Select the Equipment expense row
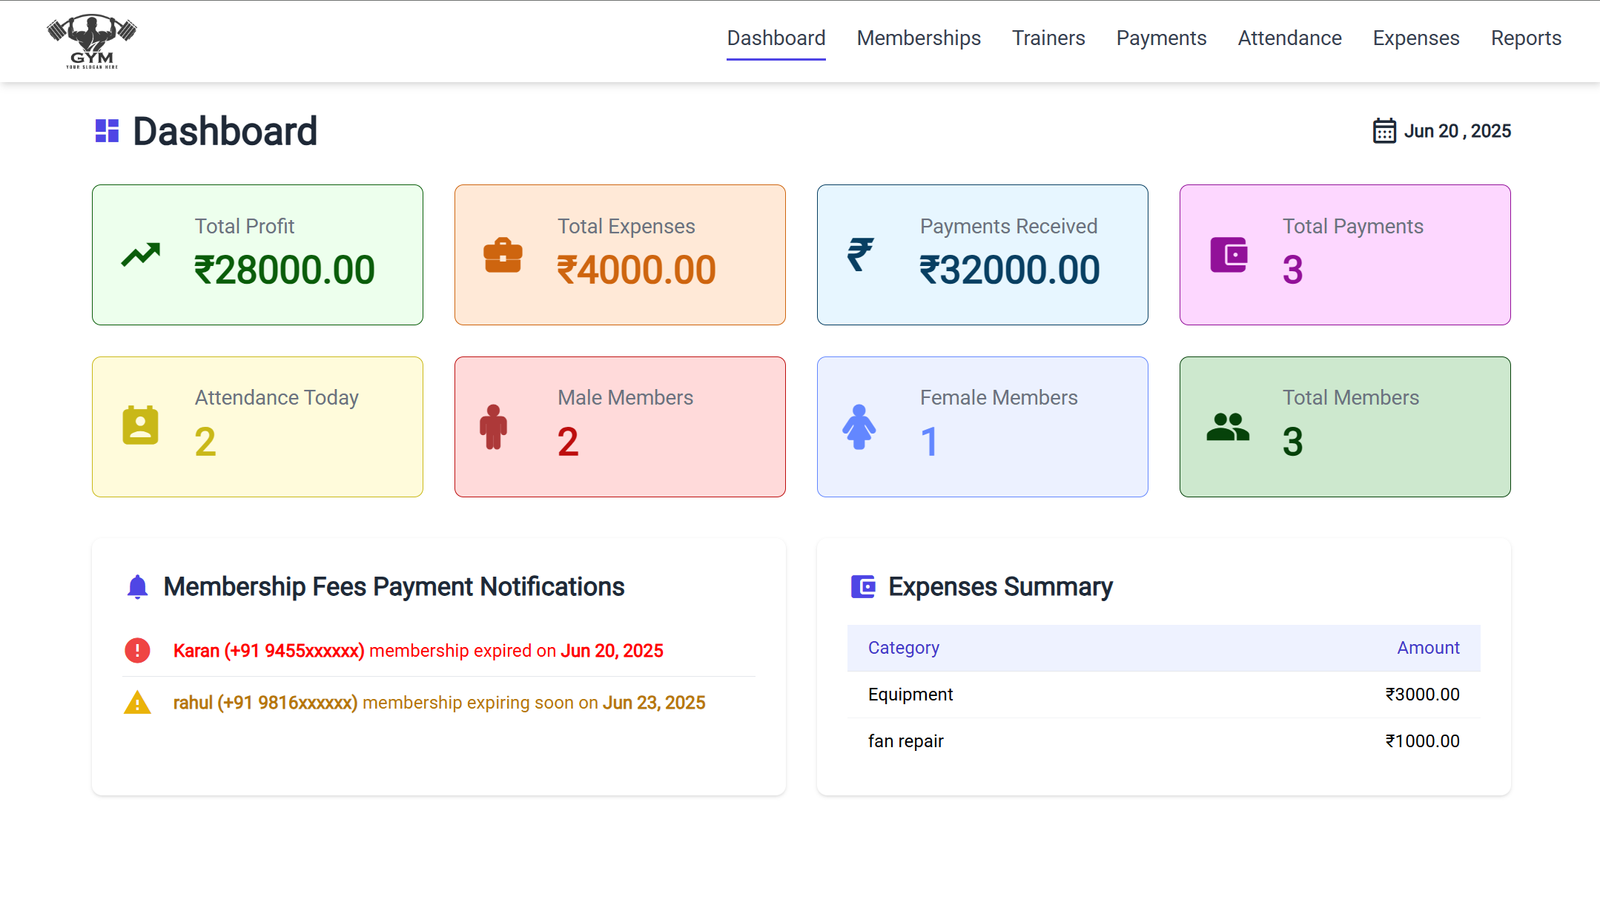Screen dimensions: 1600x899 click(x=1163, y=694)
